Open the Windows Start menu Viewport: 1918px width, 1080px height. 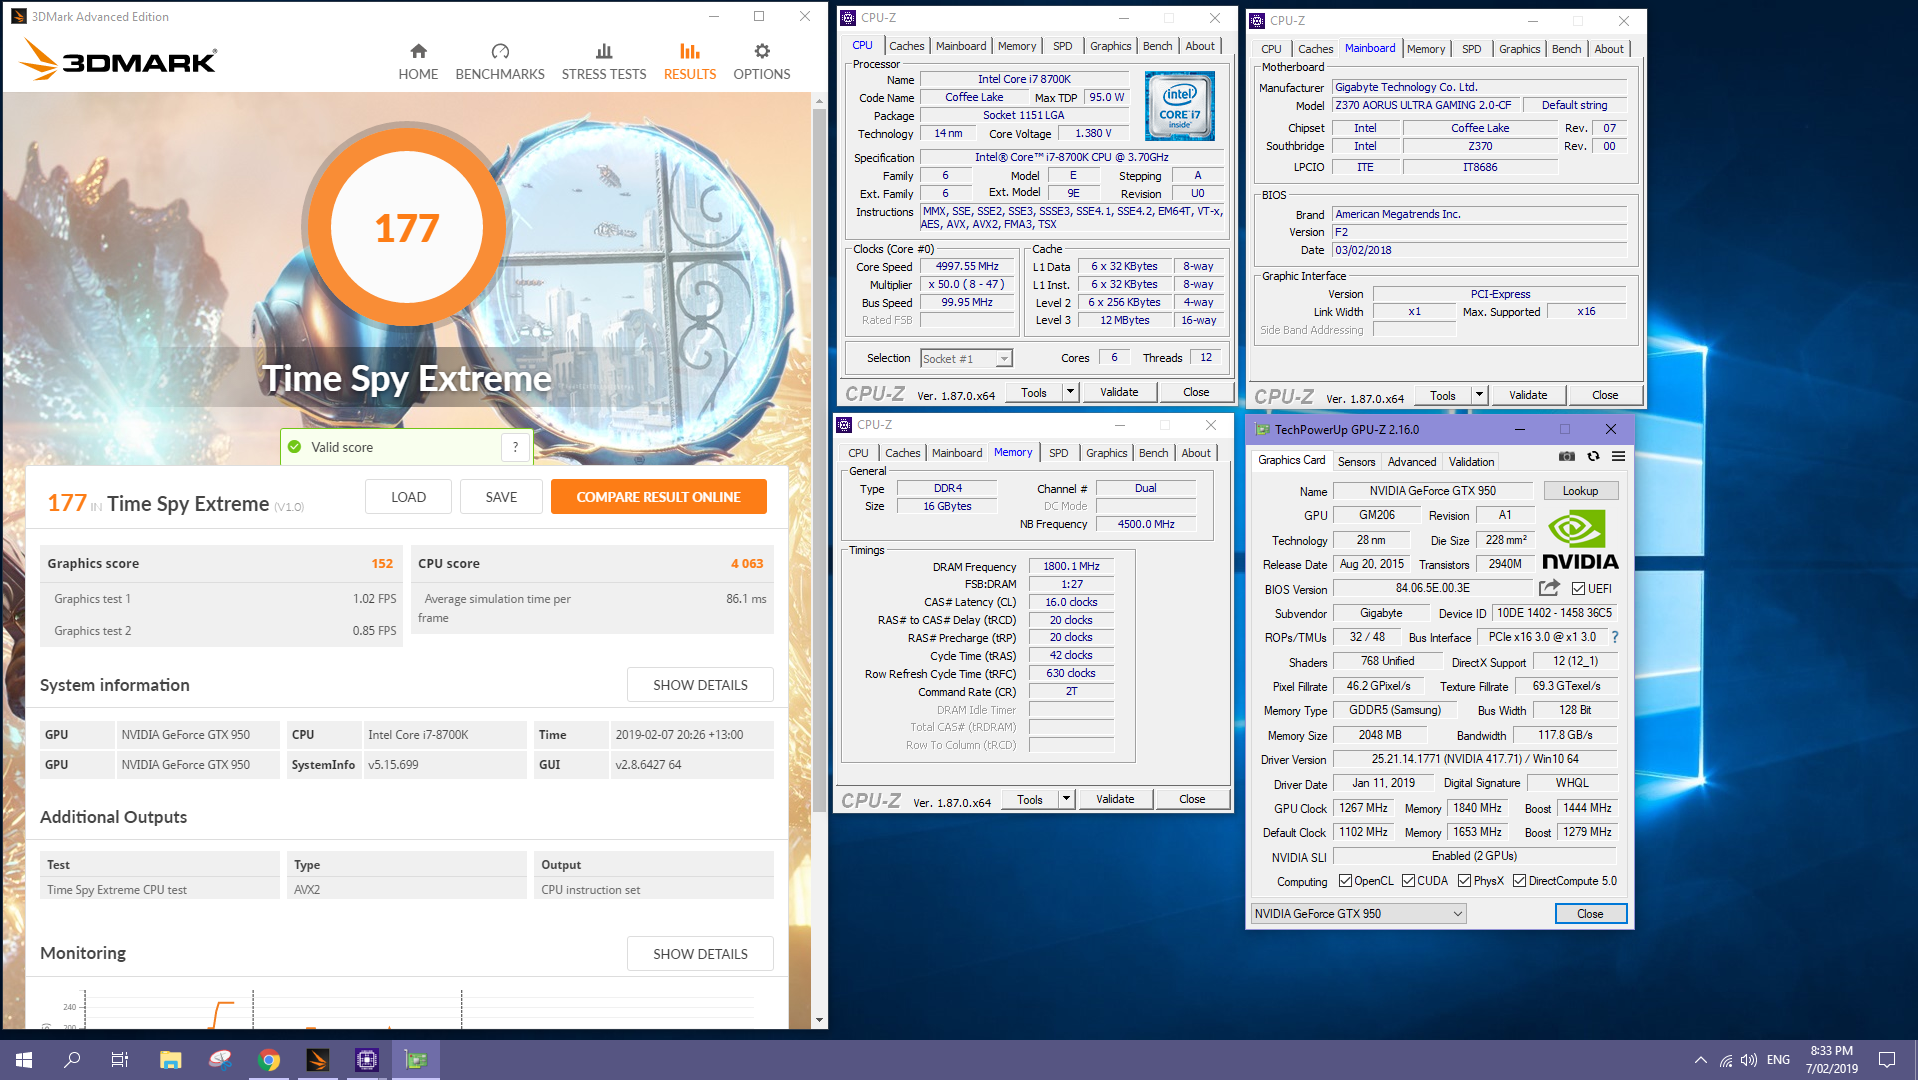[x=24, y=1060]
